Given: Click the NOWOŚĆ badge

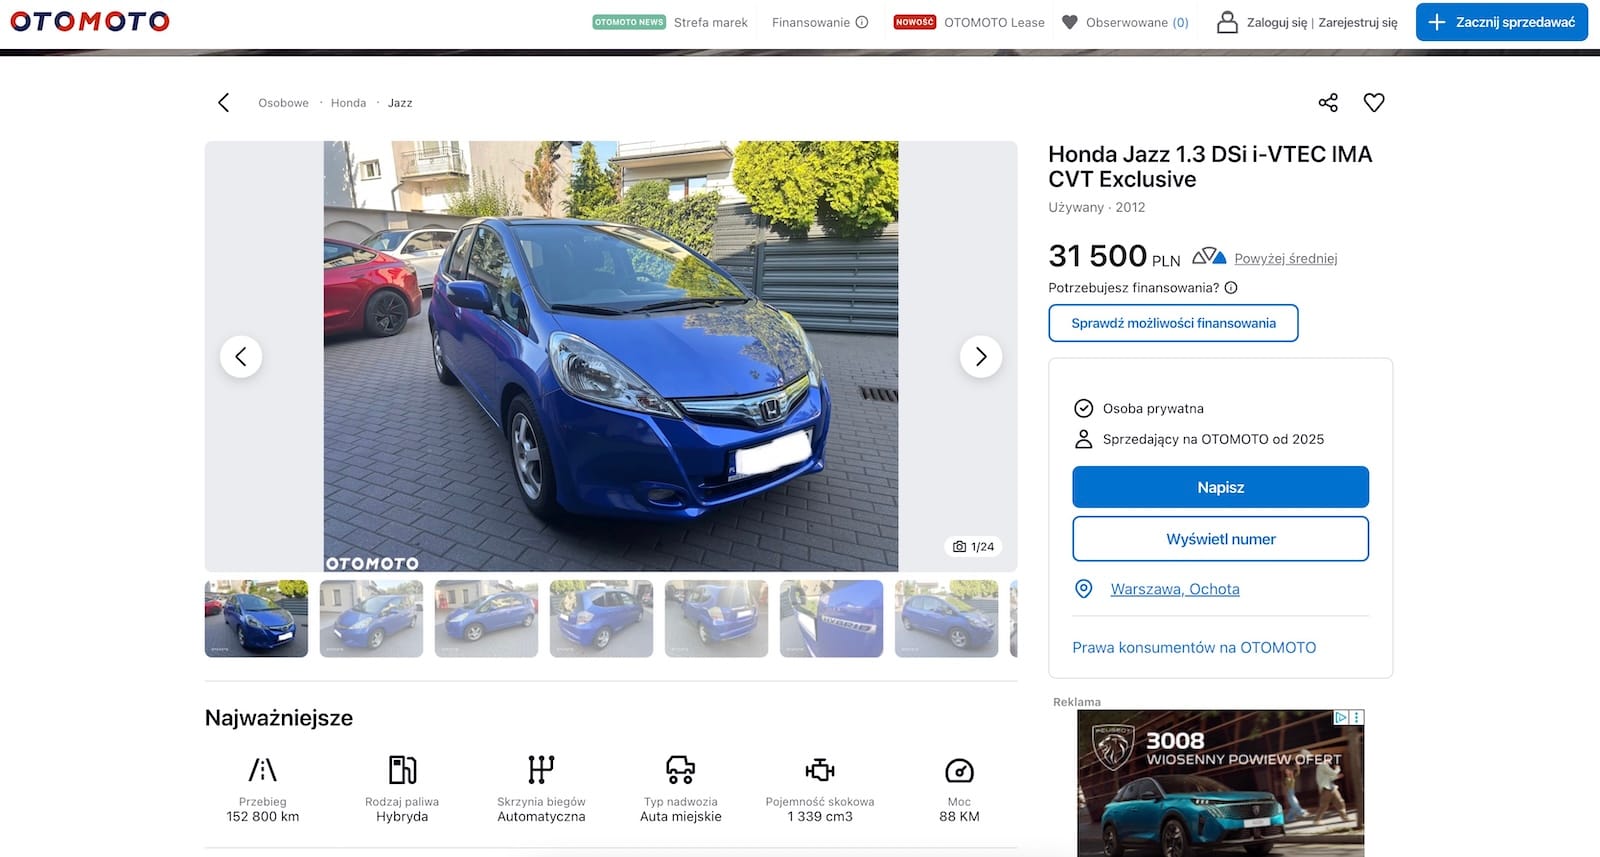Looking at the screenshot, I should pos(915,22).
